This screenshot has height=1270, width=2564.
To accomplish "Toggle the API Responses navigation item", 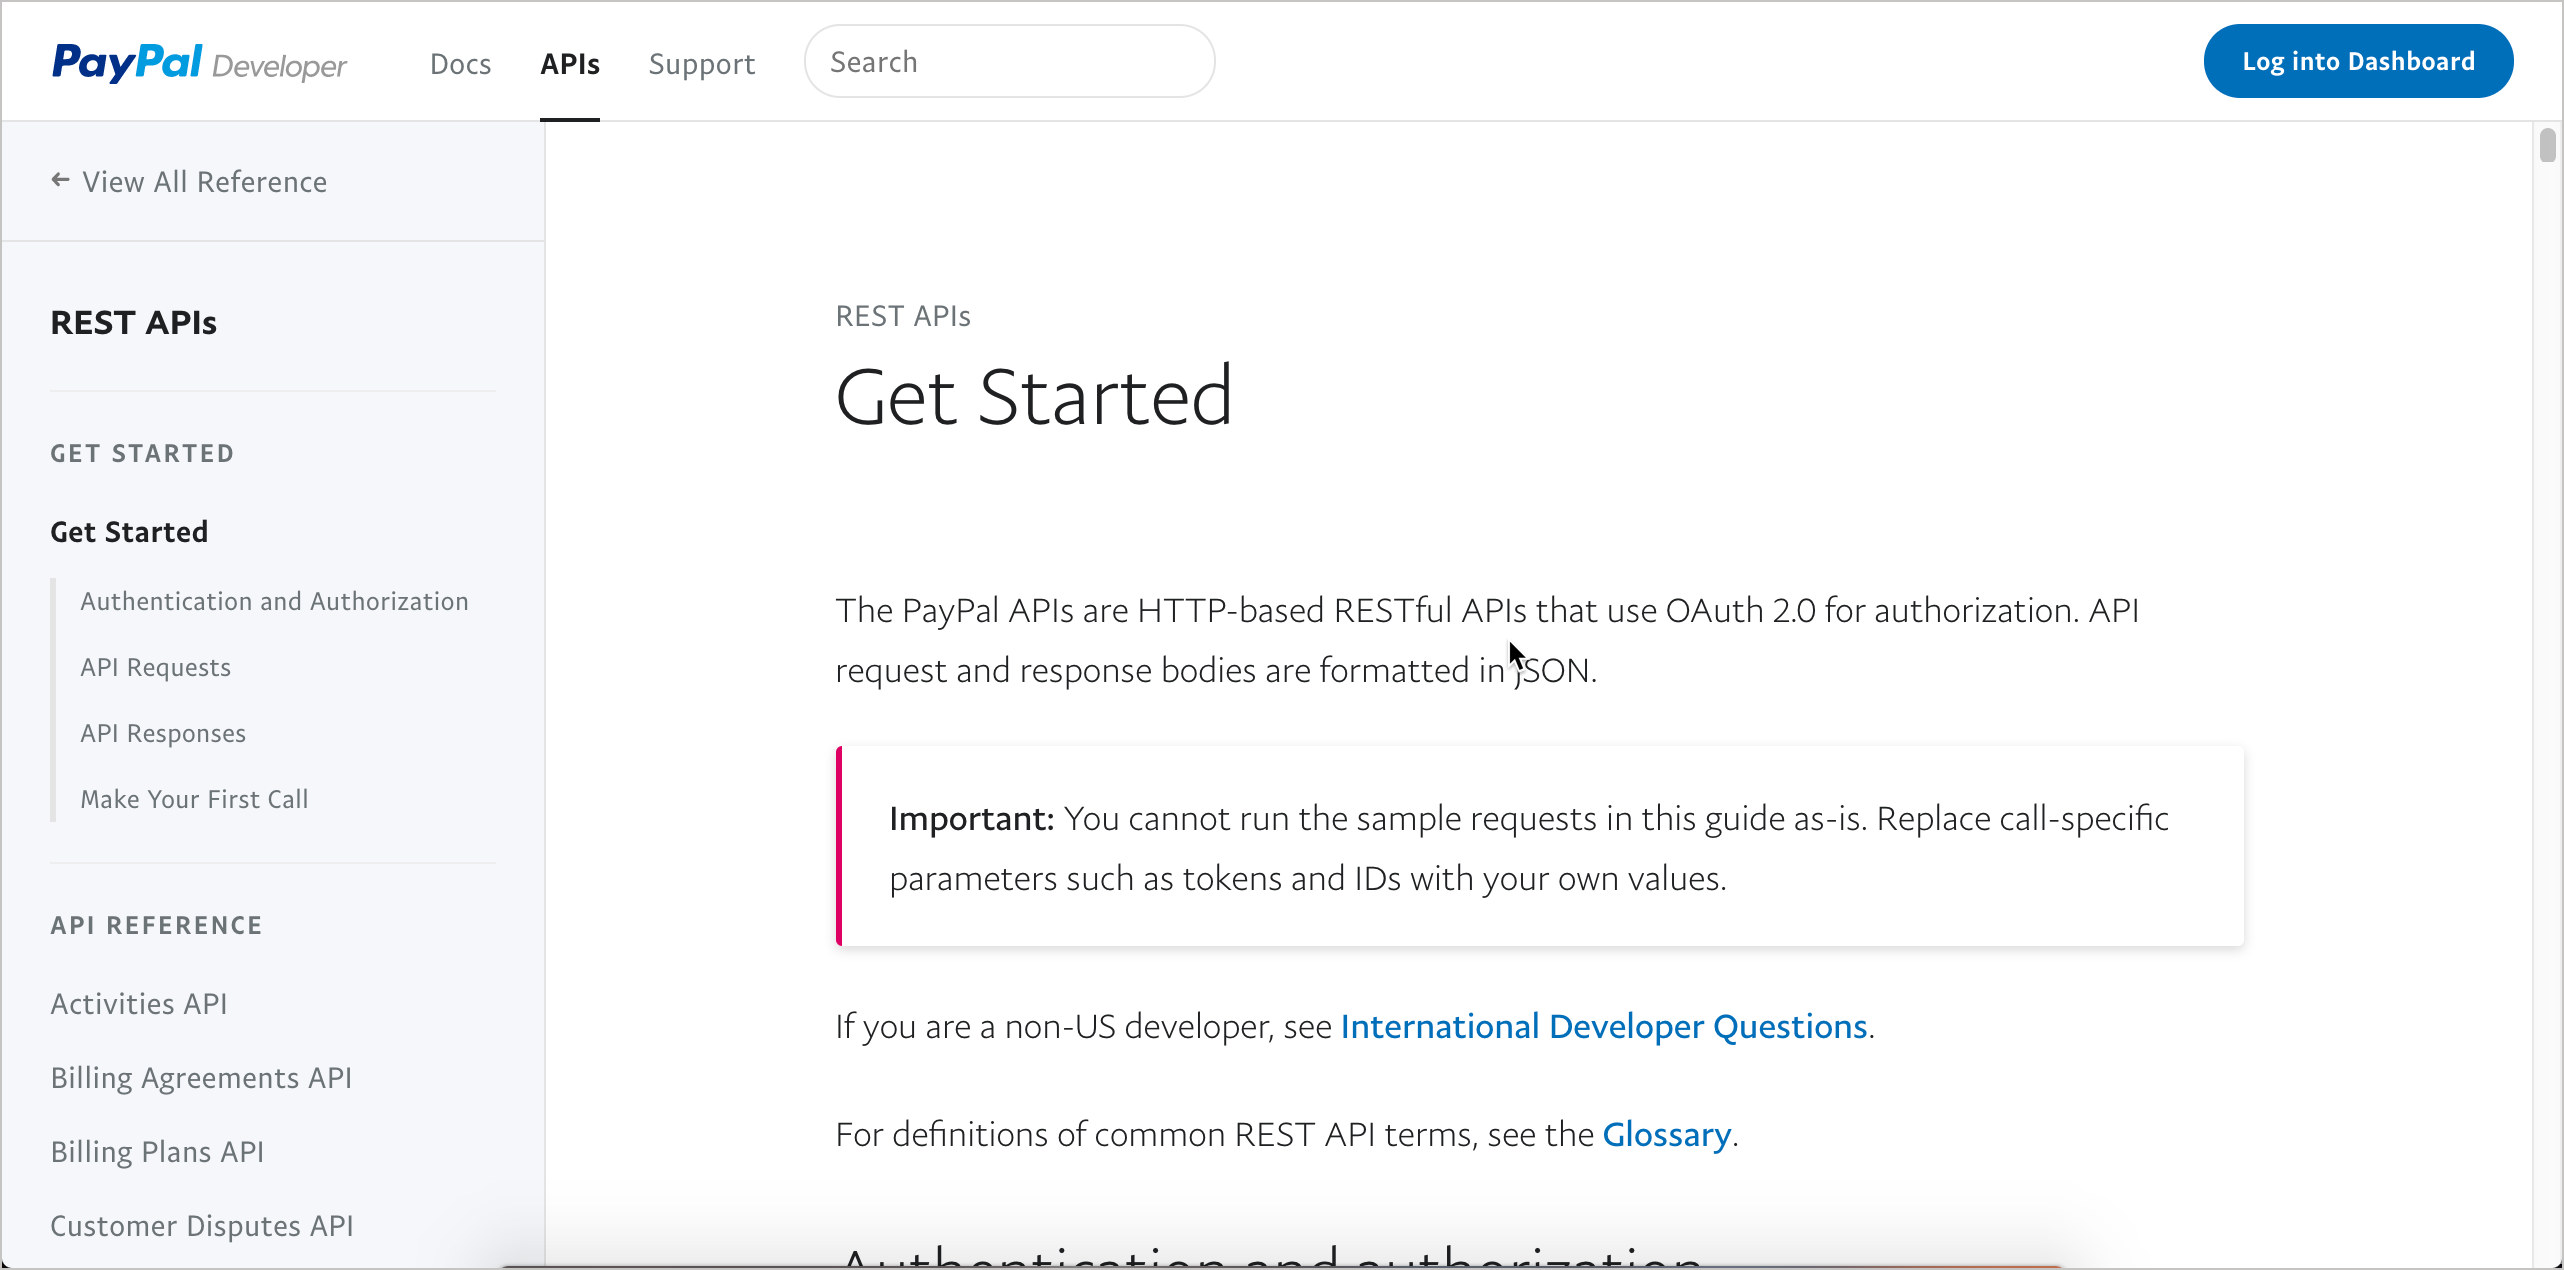I will tap(165, 732).
